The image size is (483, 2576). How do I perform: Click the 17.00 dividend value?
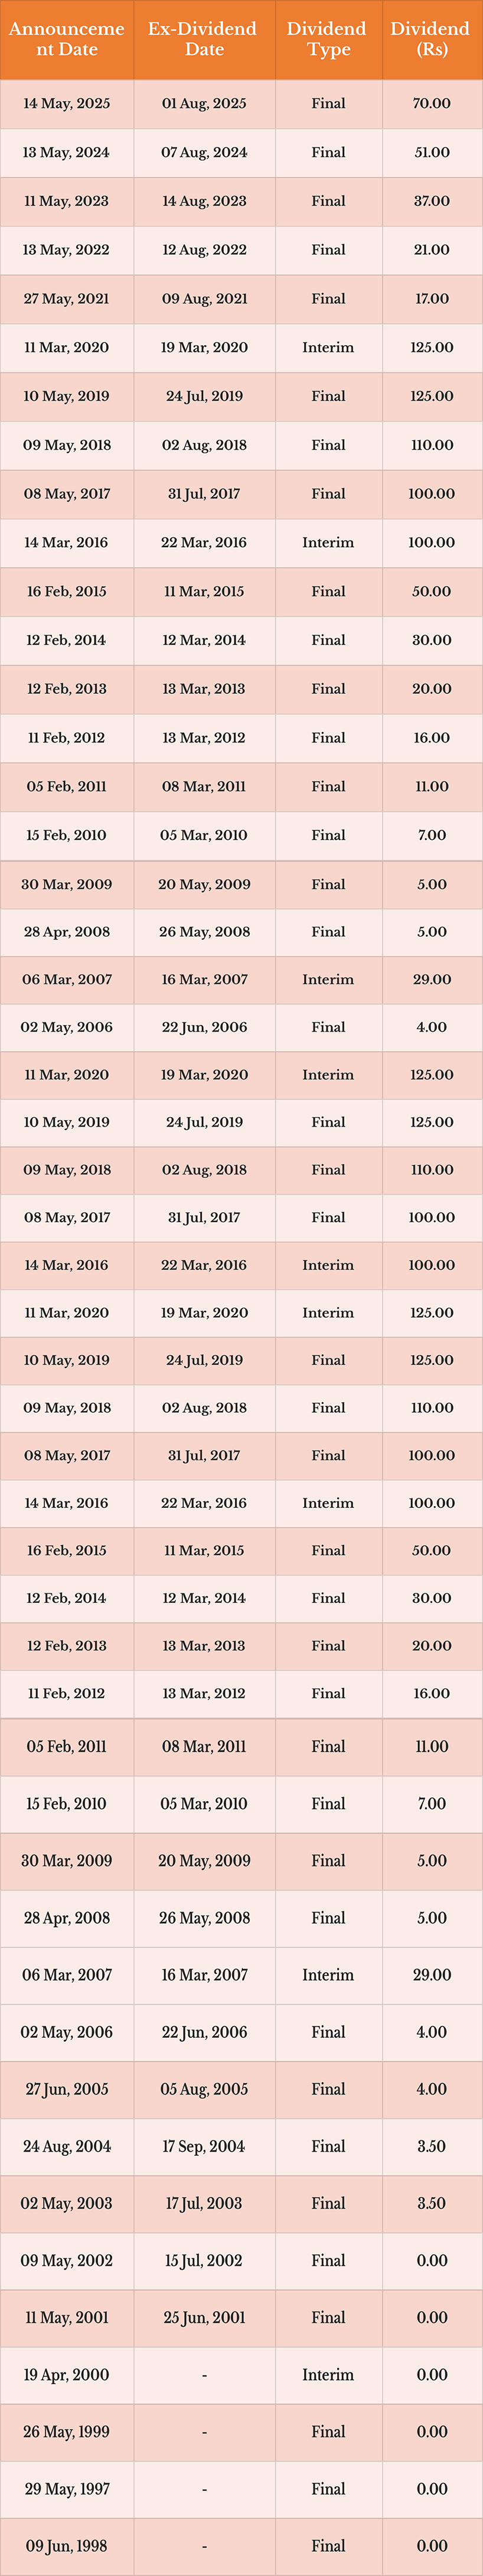point(431,299)
